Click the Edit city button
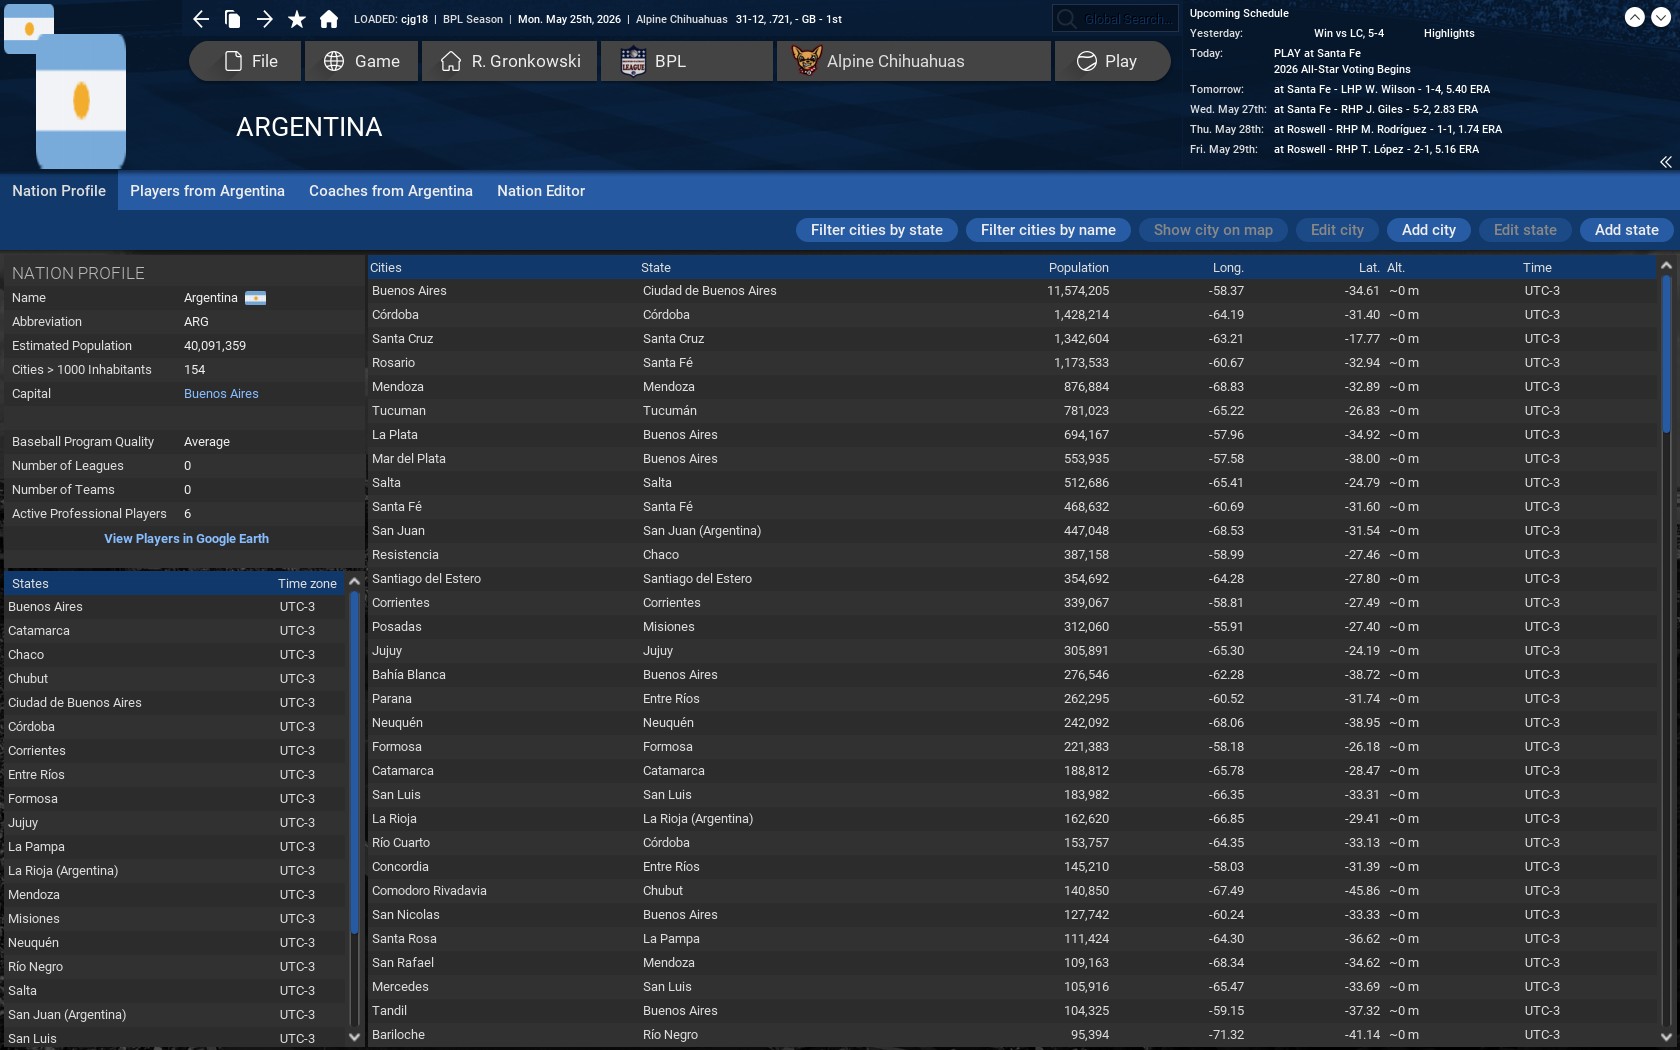 [x=1337, y=230]
